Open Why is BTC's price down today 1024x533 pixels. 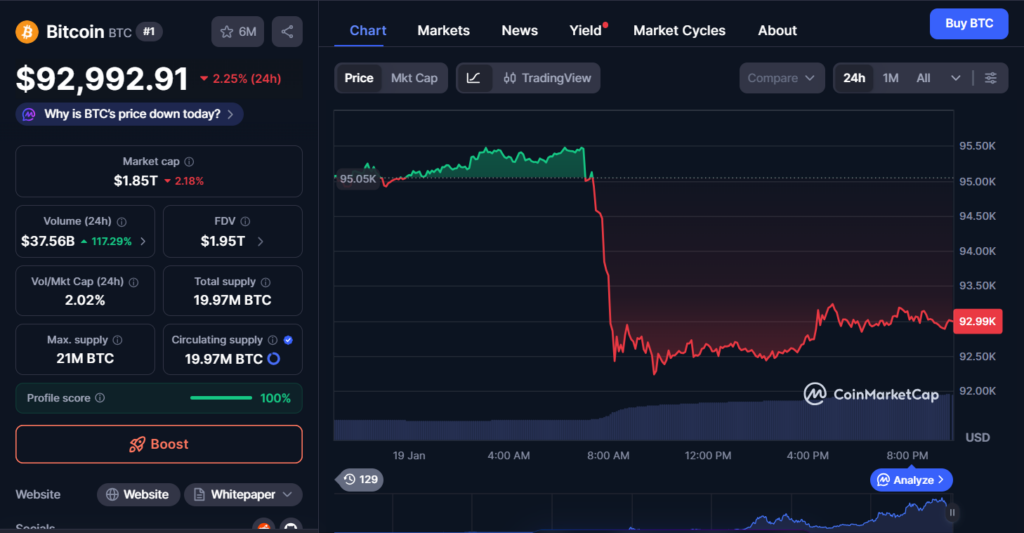coord(129,114)
